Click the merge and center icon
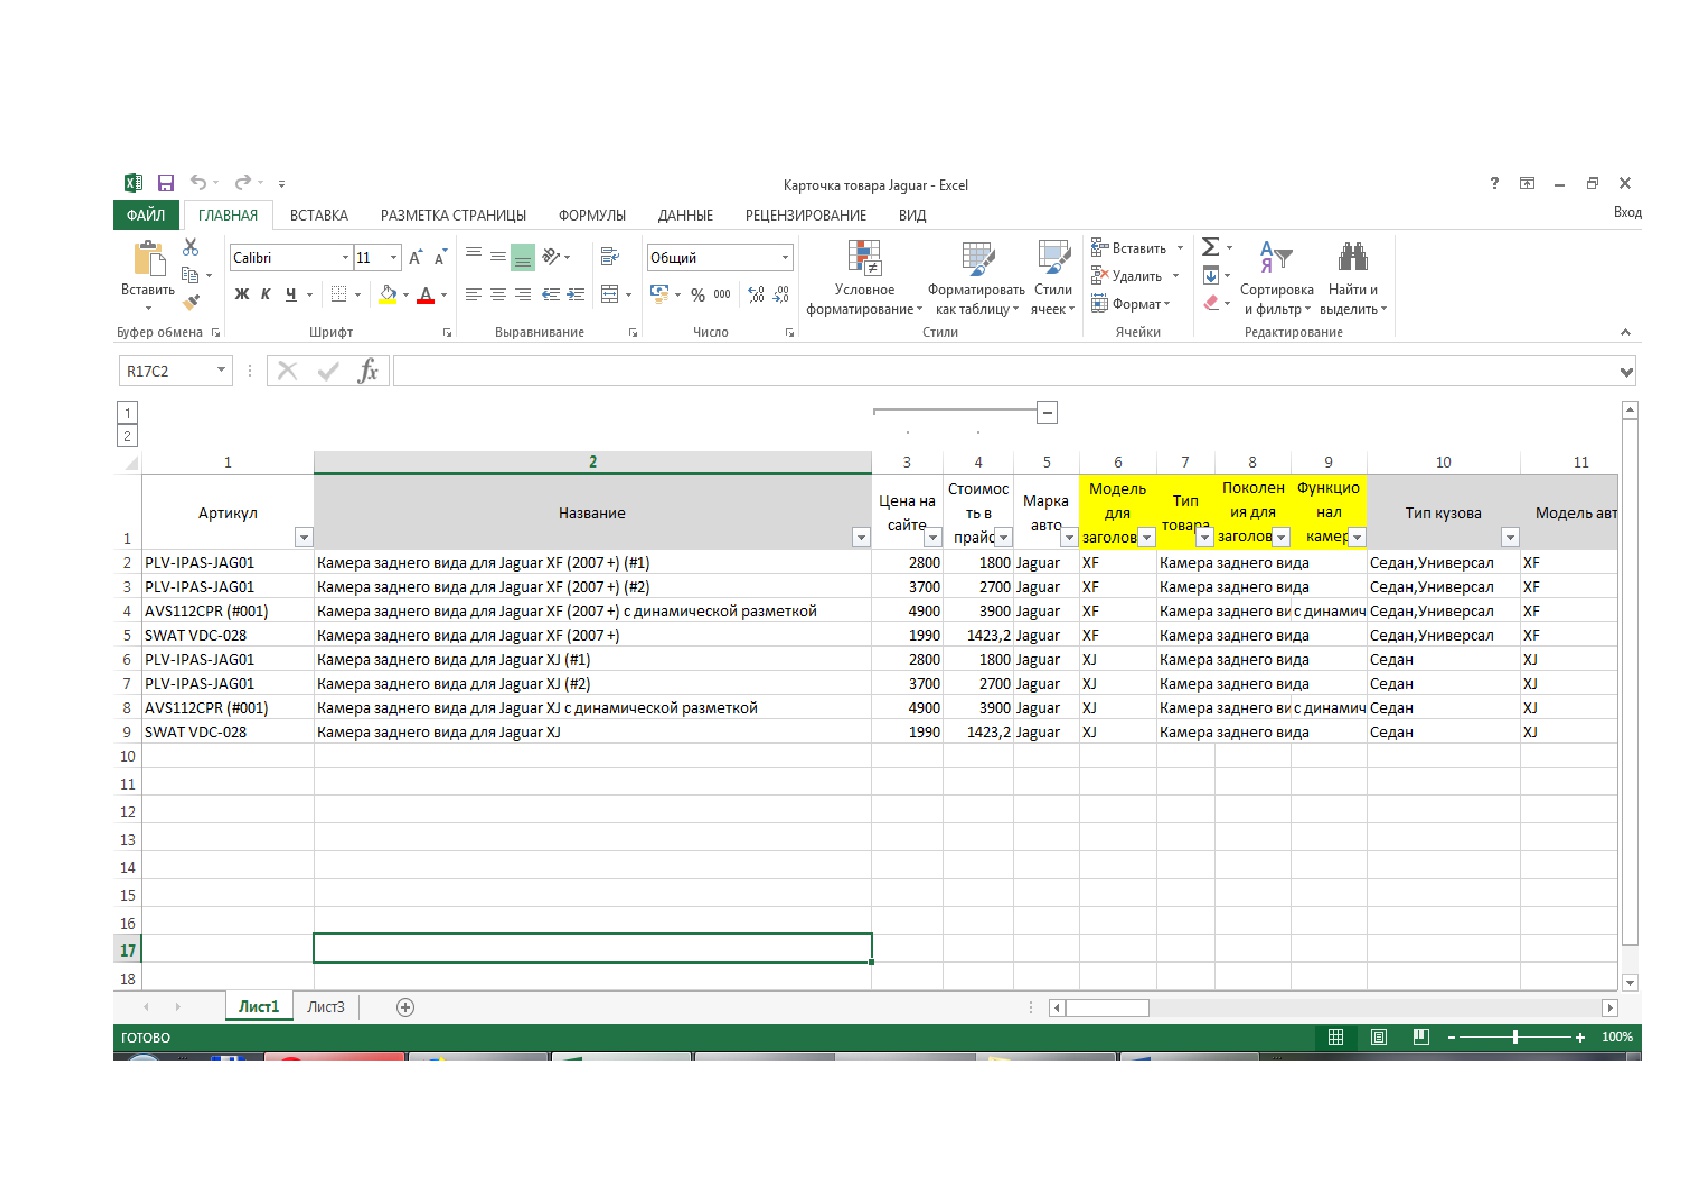Screen dimensions: 1684x1190 (x=609, y=294)
